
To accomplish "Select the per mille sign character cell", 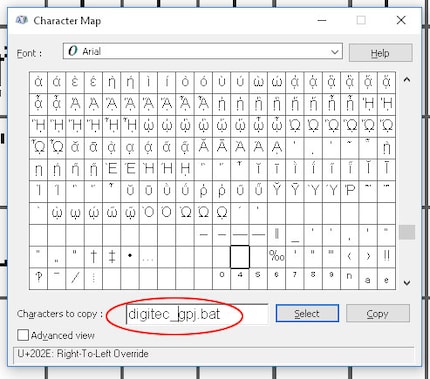I will pos(277,257).
